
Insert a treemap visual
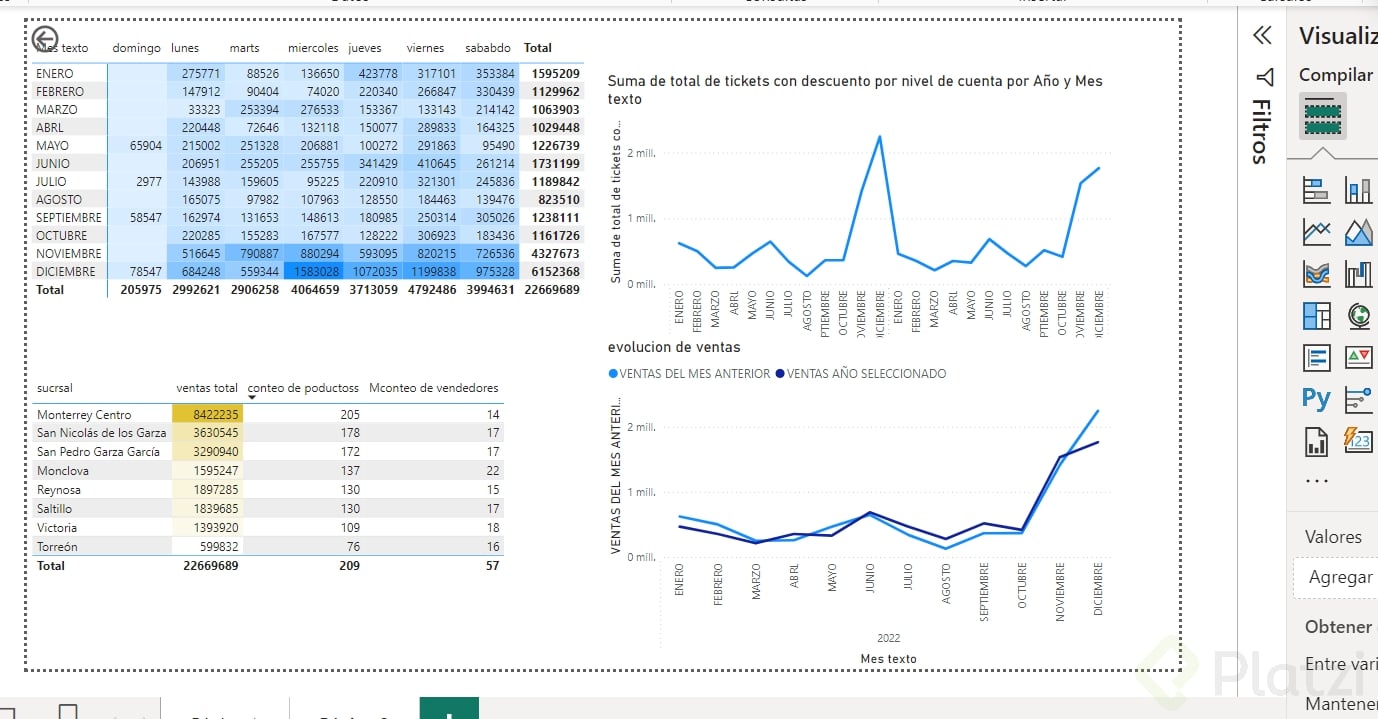coord(1316,316)
